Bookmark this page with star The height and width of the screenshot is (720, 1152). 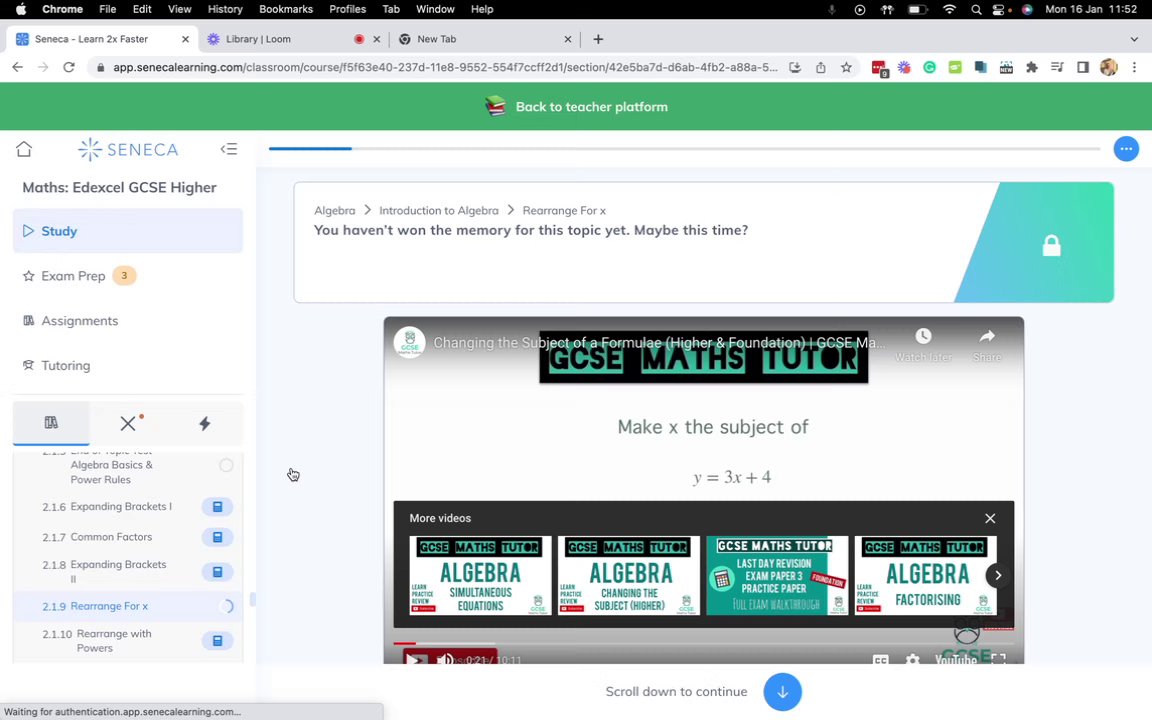point(846,67)
